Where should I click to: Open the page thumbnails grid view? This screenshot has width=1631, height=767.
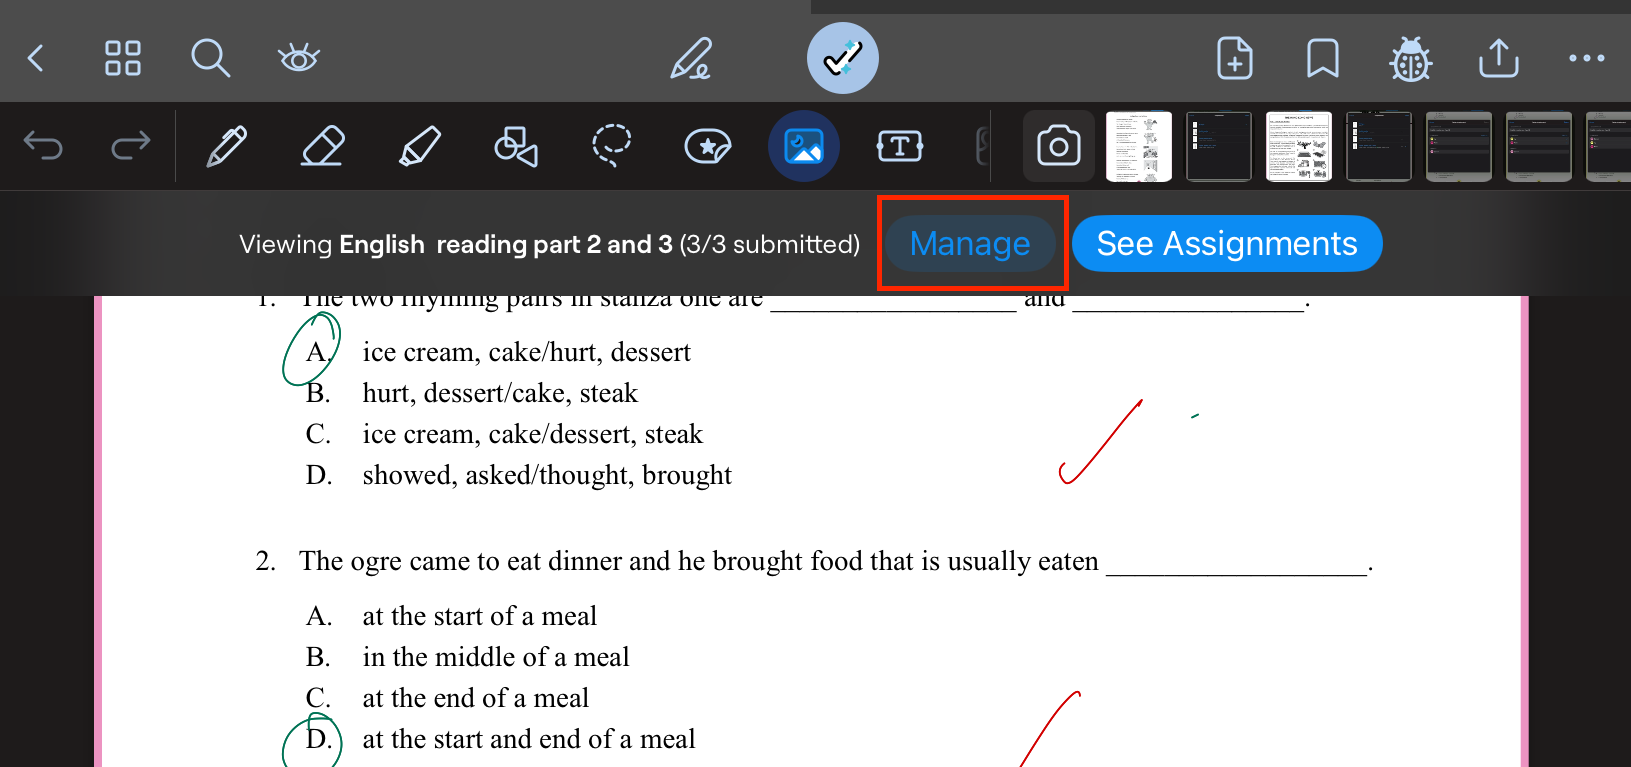(123, 58)
